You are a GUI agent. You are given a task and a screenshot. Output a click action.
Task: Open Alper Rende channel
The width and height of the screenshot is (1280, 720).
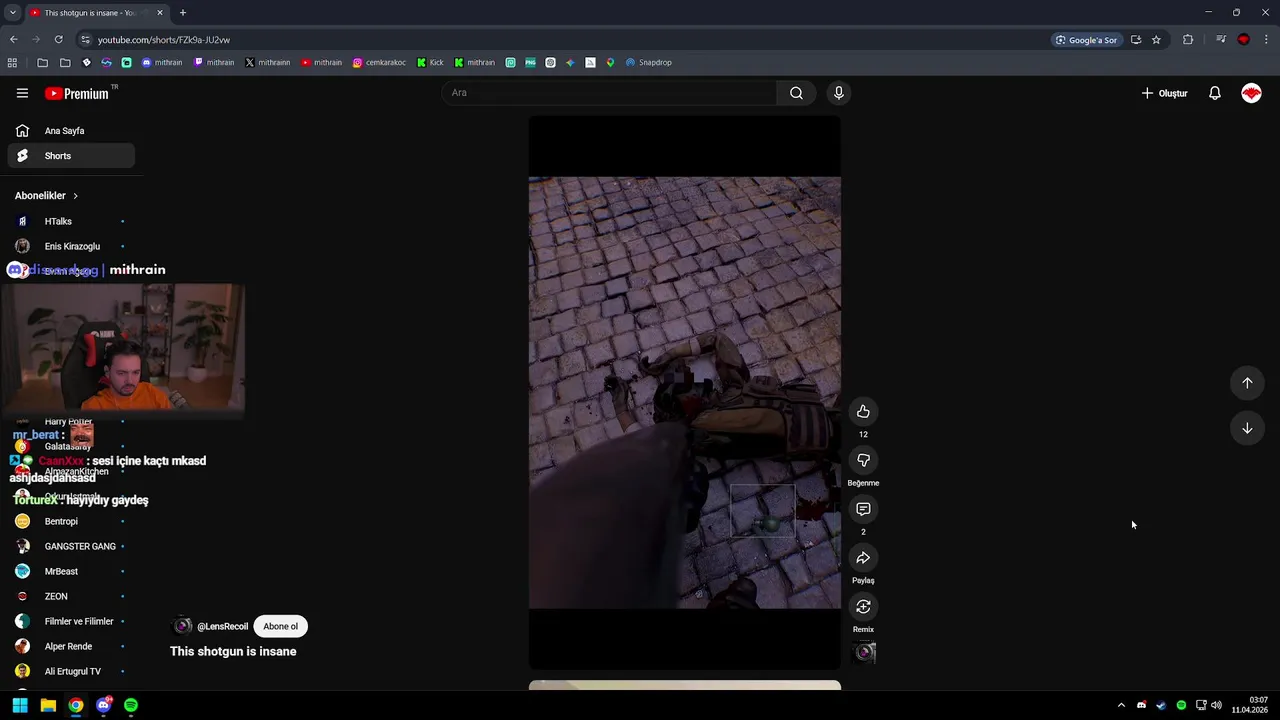pos(71,646)
